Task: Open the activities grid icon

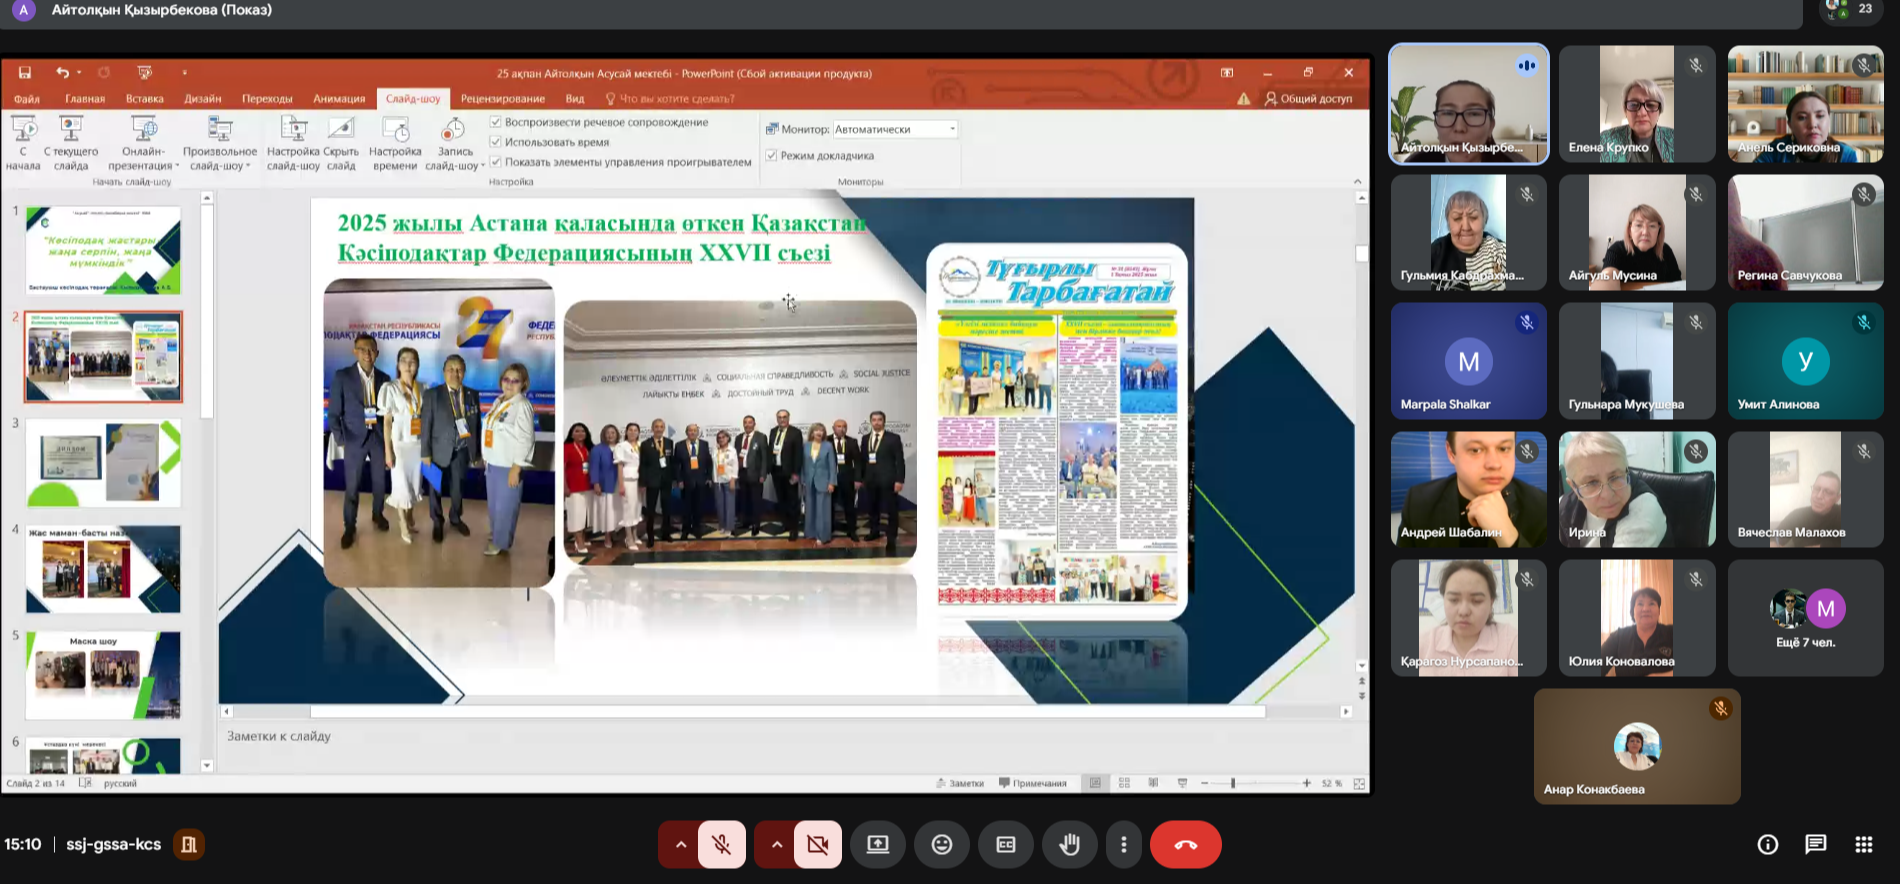Action: (x=1863, y=845)
